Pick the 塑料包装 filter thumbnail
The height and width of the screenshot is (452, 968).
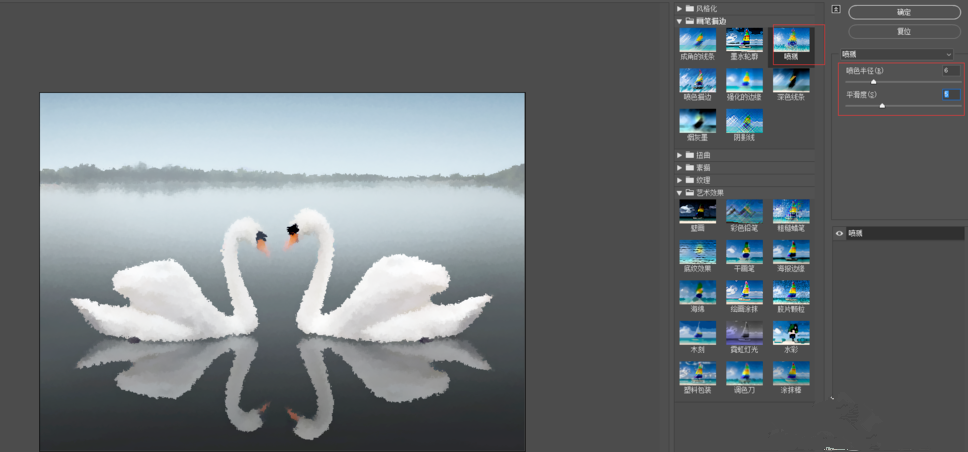[x=698, y=374]
